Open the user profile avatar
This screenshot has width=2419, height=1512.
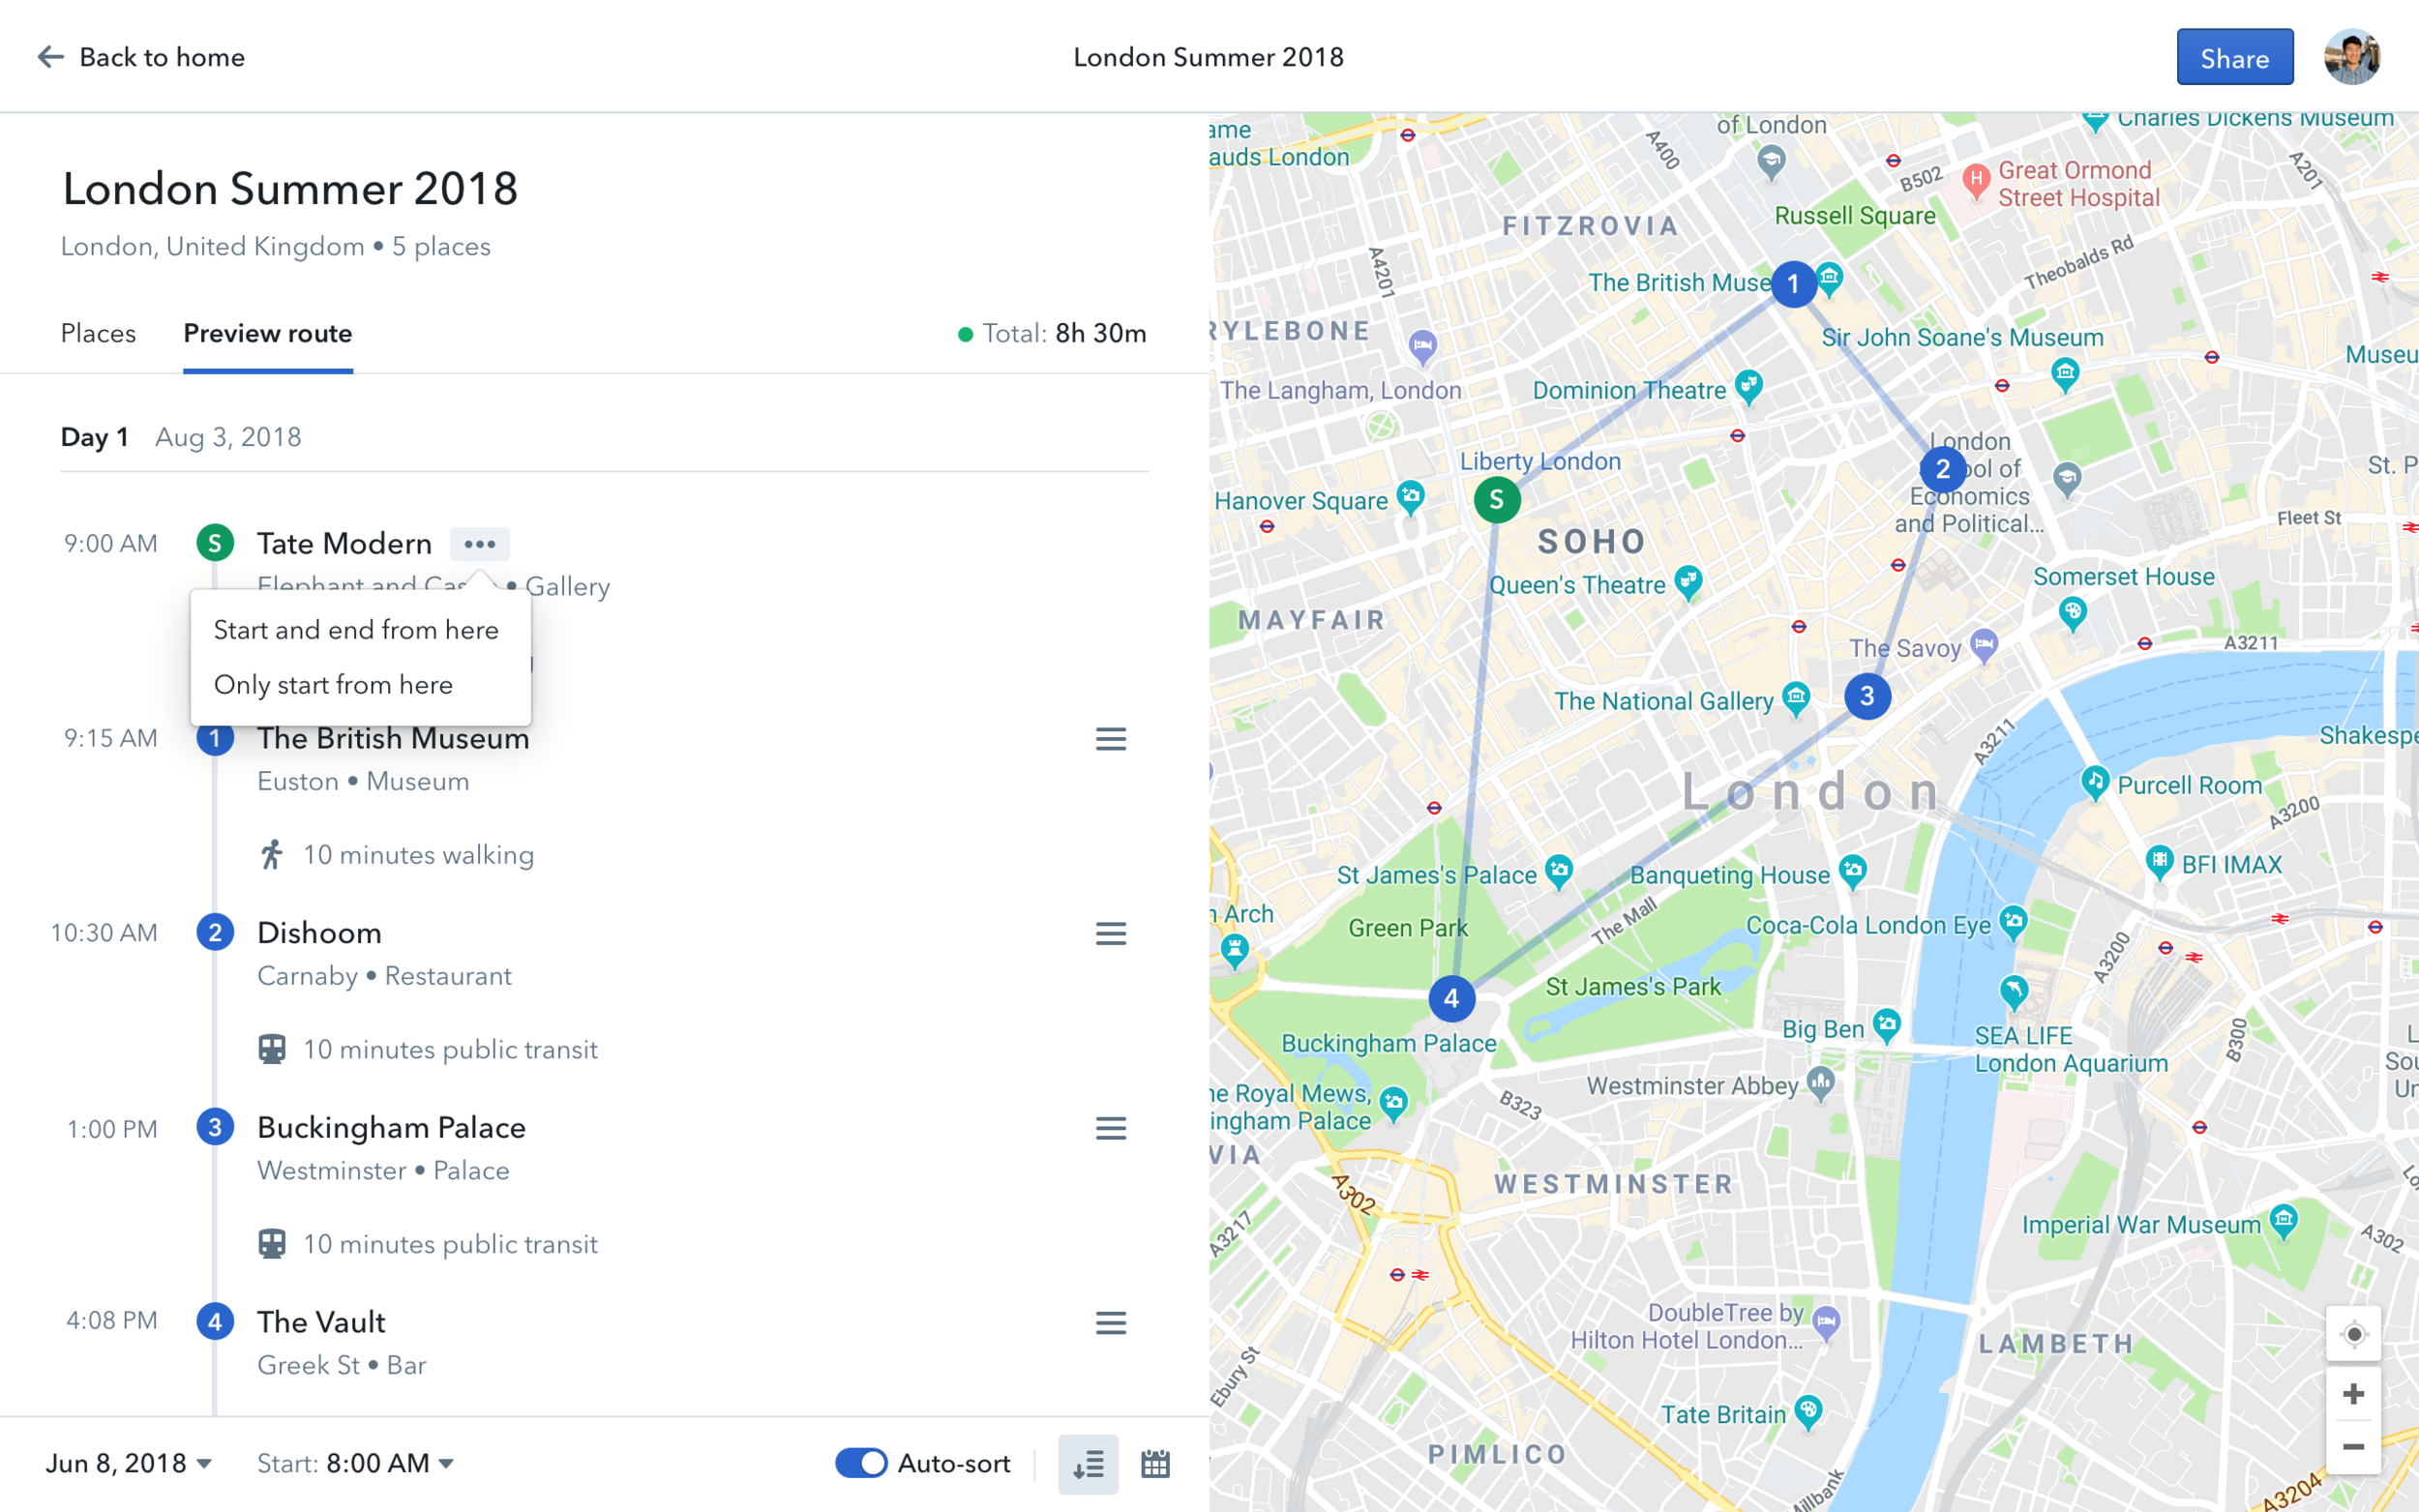coord(2352,57)
